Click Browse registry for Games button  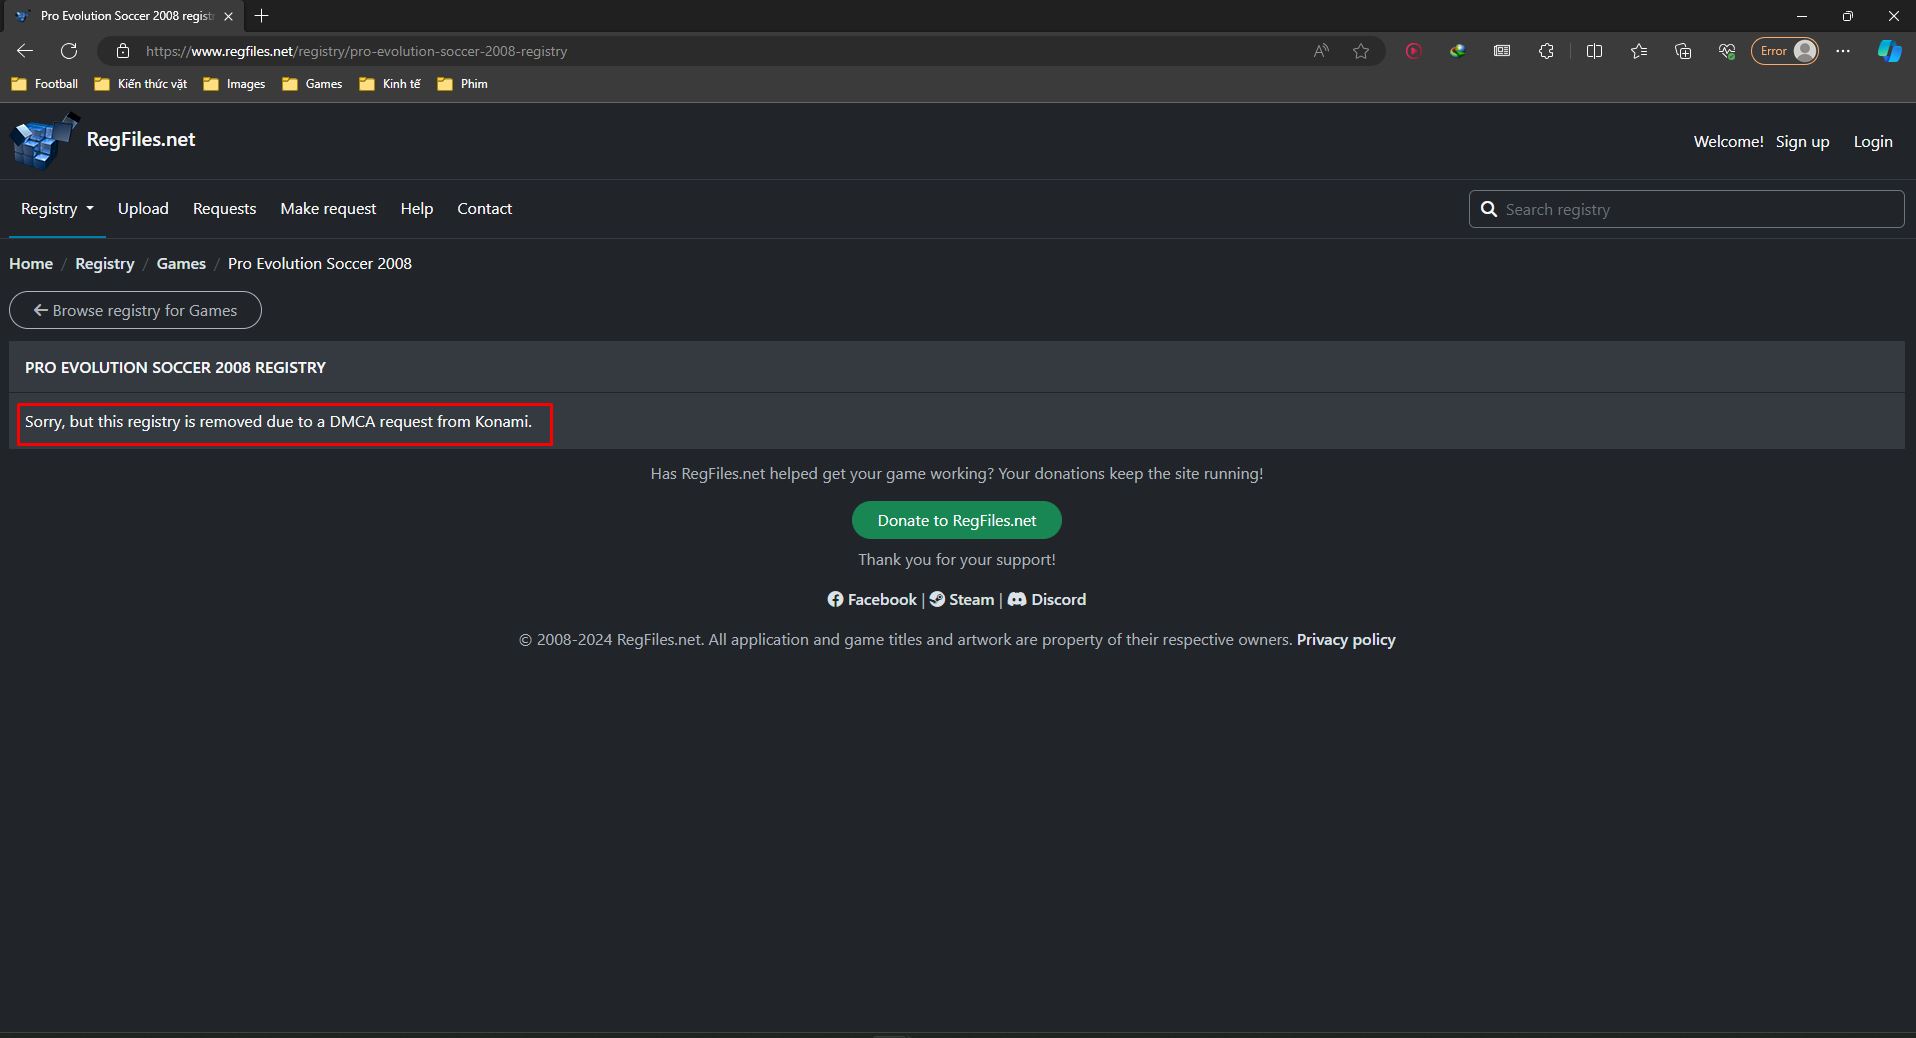click(x=135, y=311)
